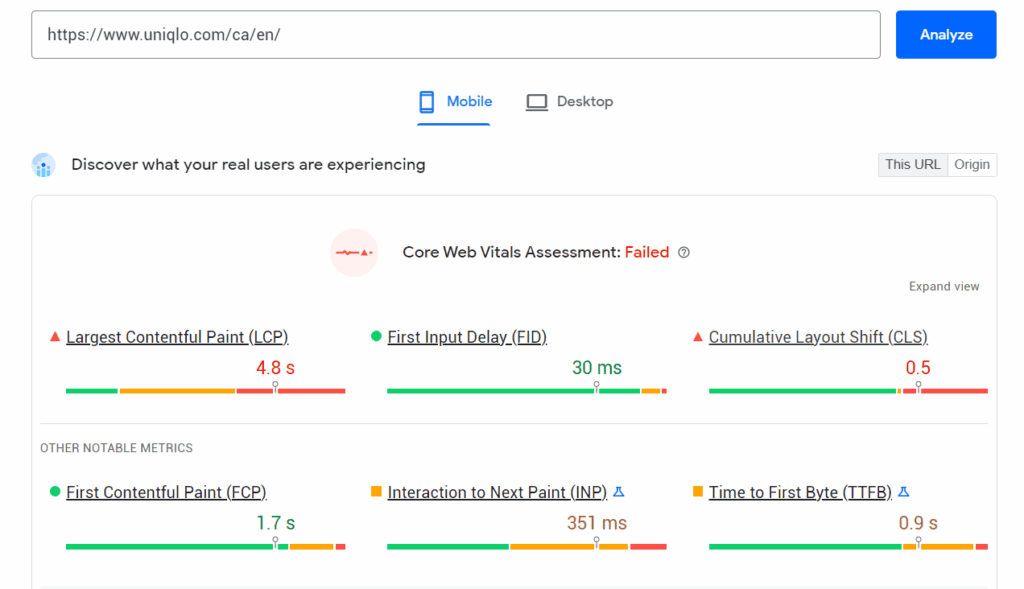
Task: Open Time to First Byte (TTFB) link
Action: click(800, 492)
